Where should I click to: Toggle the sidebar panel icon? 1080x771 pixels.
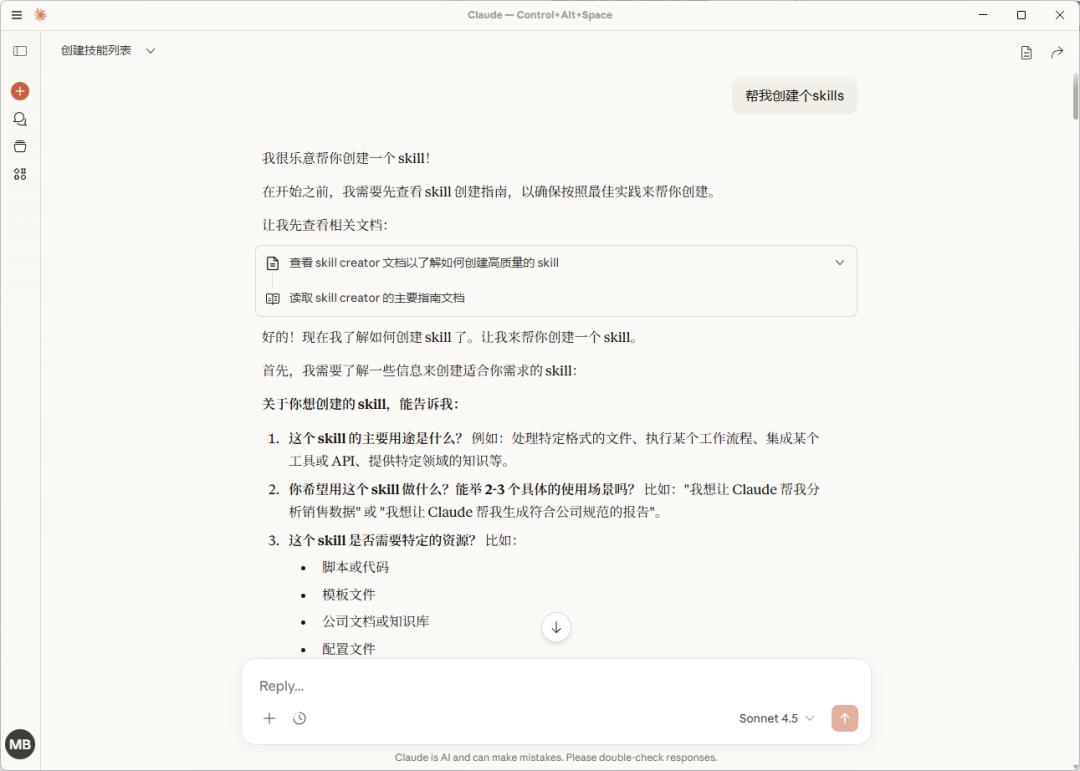click(x=20, y=51)
